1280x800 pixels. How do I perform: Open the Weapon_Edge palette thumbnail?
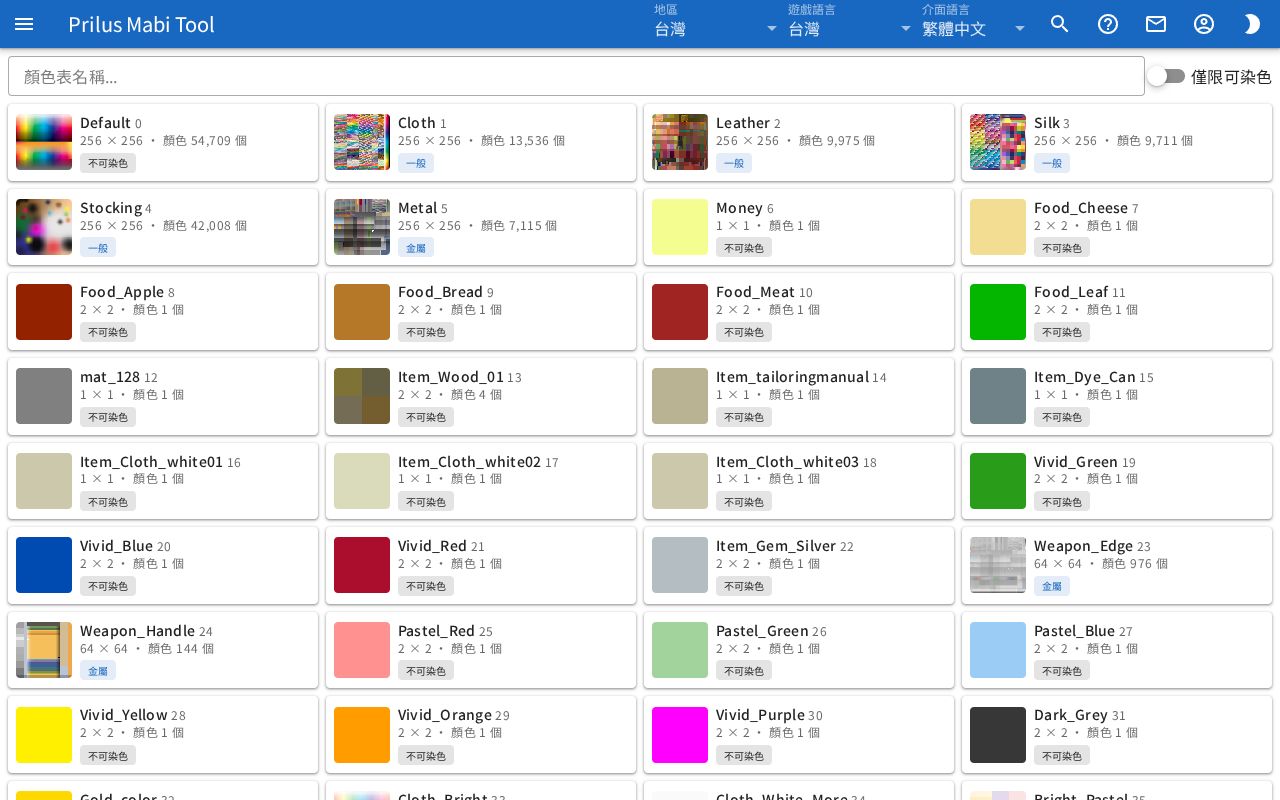998,565
